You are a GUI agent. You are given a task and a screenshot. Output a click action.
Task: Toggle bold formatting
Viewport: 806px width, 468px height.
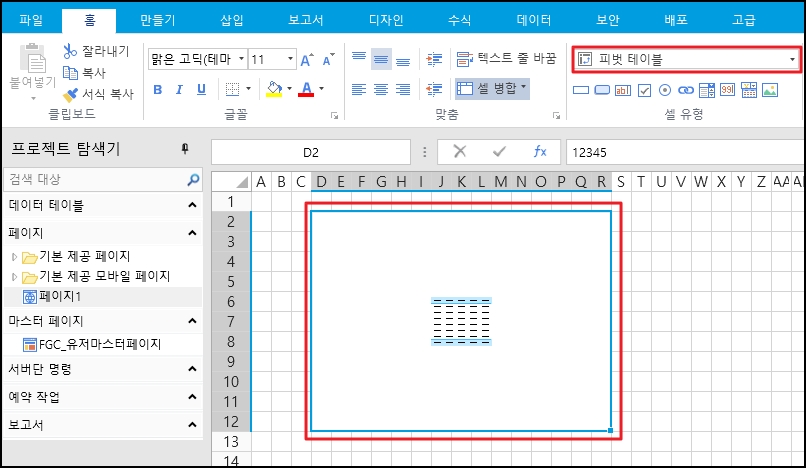pos(158,90)
